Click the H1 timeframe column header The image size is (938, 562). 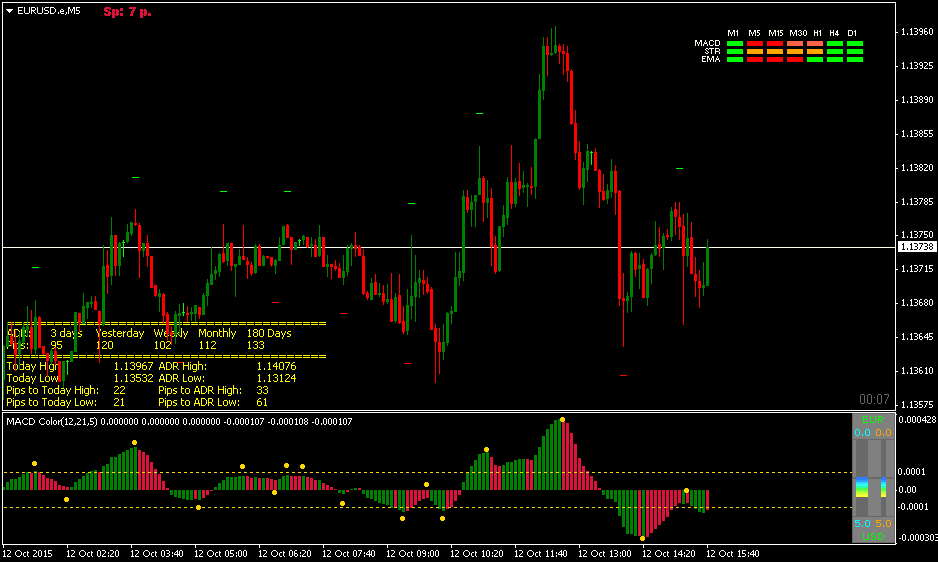(x=817, y=33)
